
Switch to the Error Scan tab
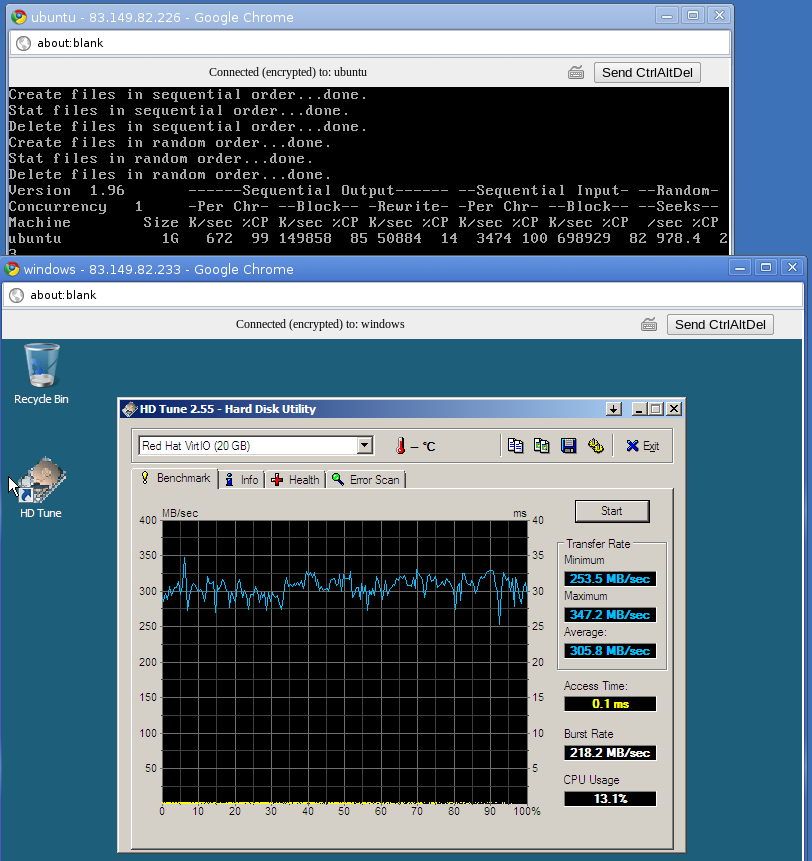point(366,480)
